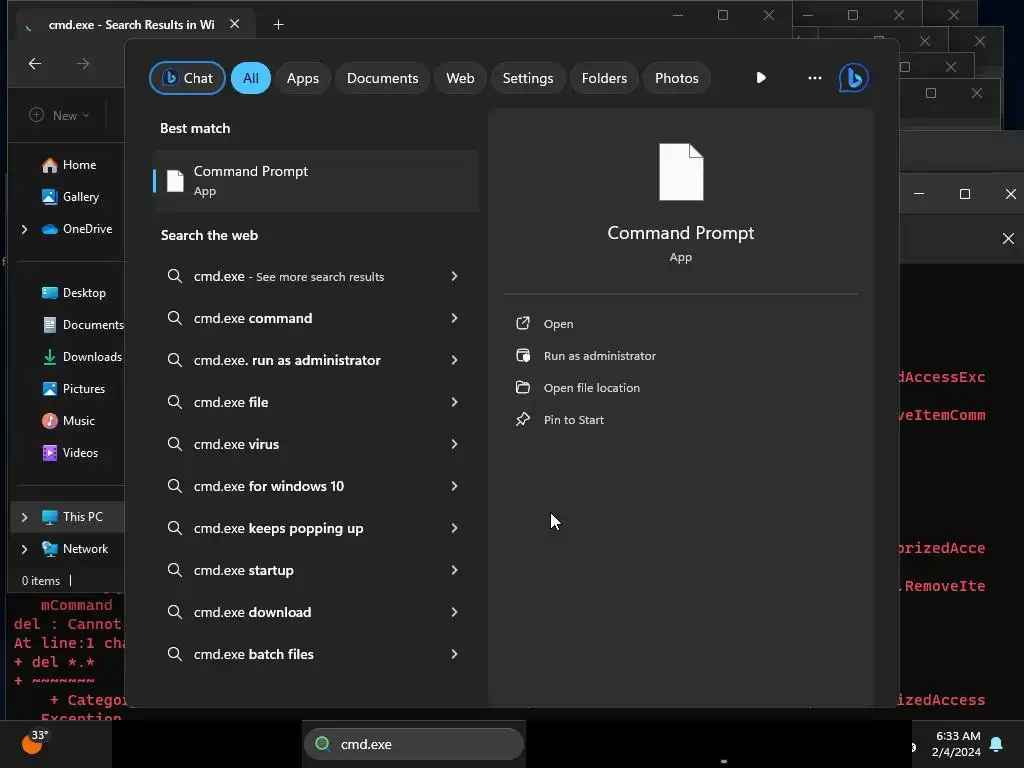The height and width of the screenshot is (768, 1024).
Task: Open Gallery in File Explorer sidebar
Action: pyautogui.click(x=71, y=197)
